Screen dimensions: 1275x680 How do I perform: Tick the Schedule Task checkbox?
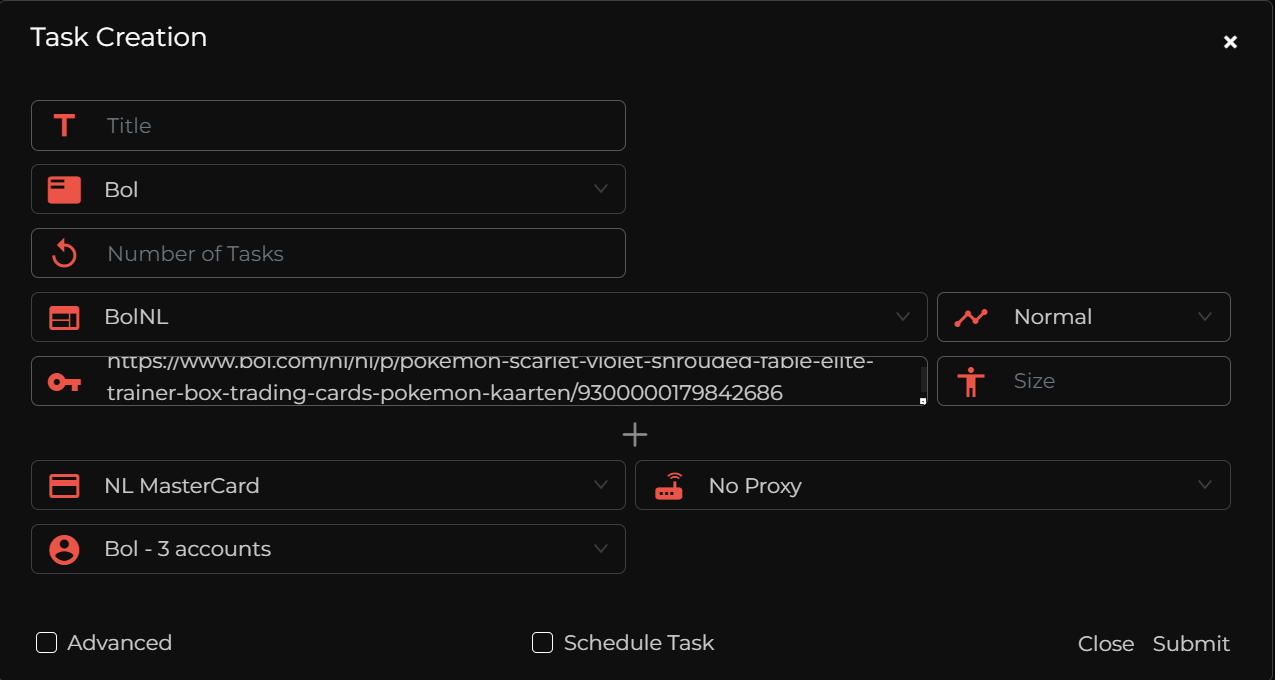(x=542, y=643)
